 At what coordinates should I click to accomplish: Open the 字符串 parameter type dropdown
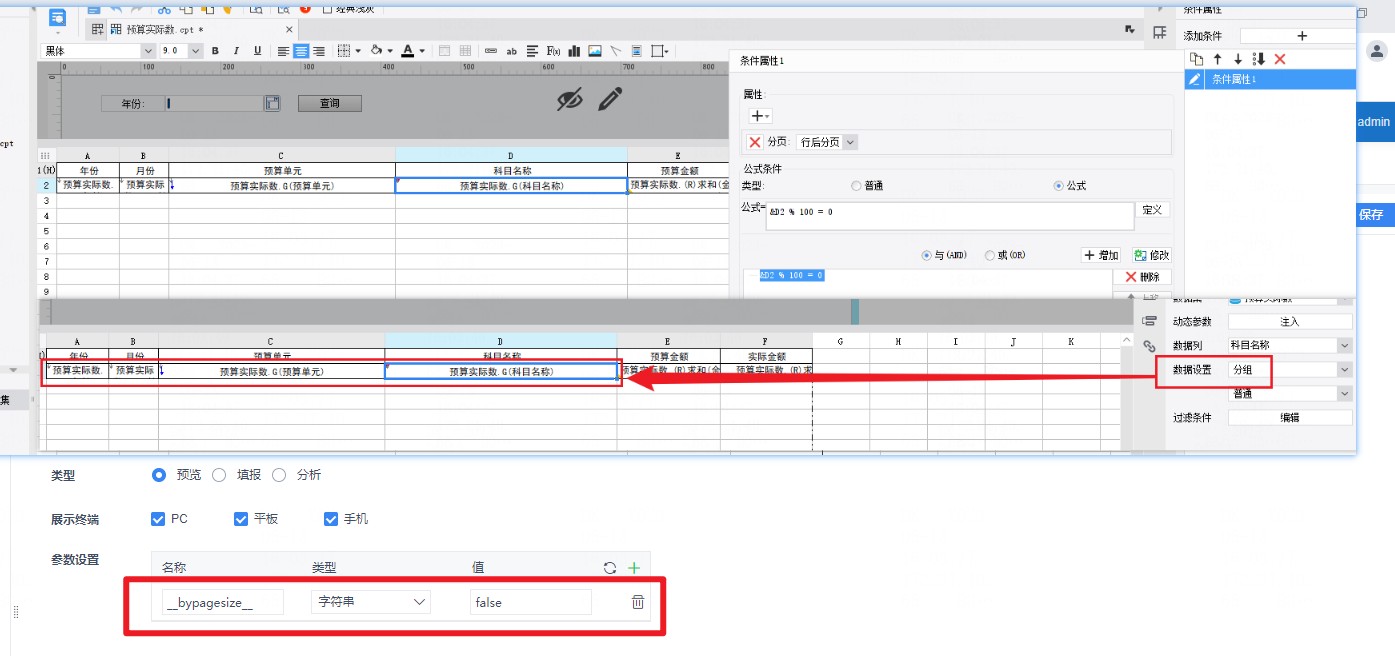coord(371,602)
